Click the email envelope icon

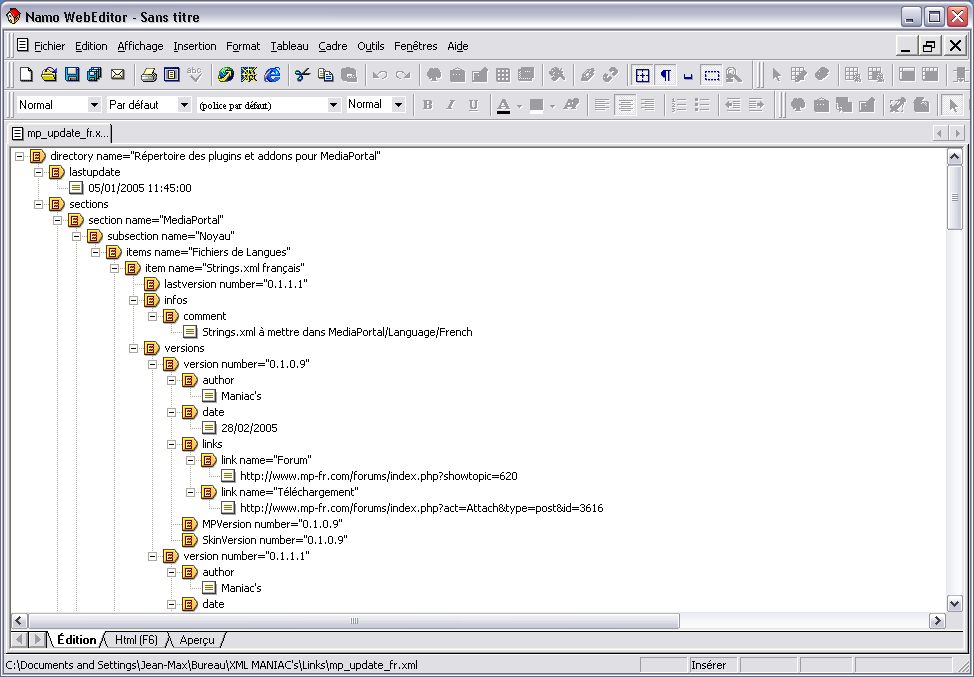tap(117, 75)
